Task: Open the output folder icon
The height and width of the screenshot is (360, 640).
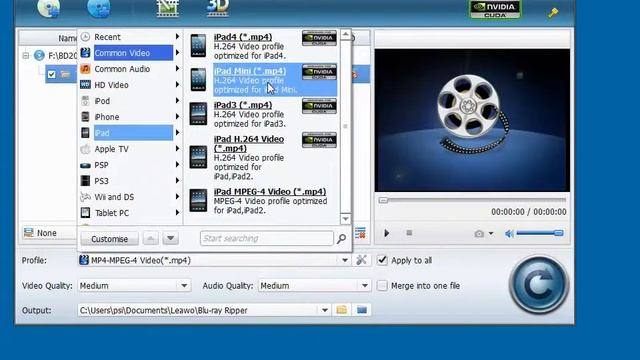Action: [342, 310]
